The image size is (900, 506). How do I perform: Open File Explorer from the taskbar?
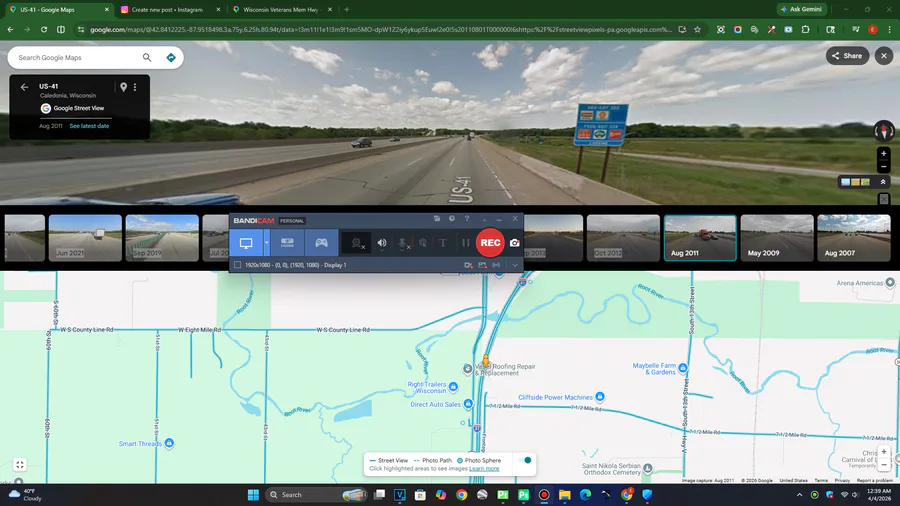(x=565, y=495)
